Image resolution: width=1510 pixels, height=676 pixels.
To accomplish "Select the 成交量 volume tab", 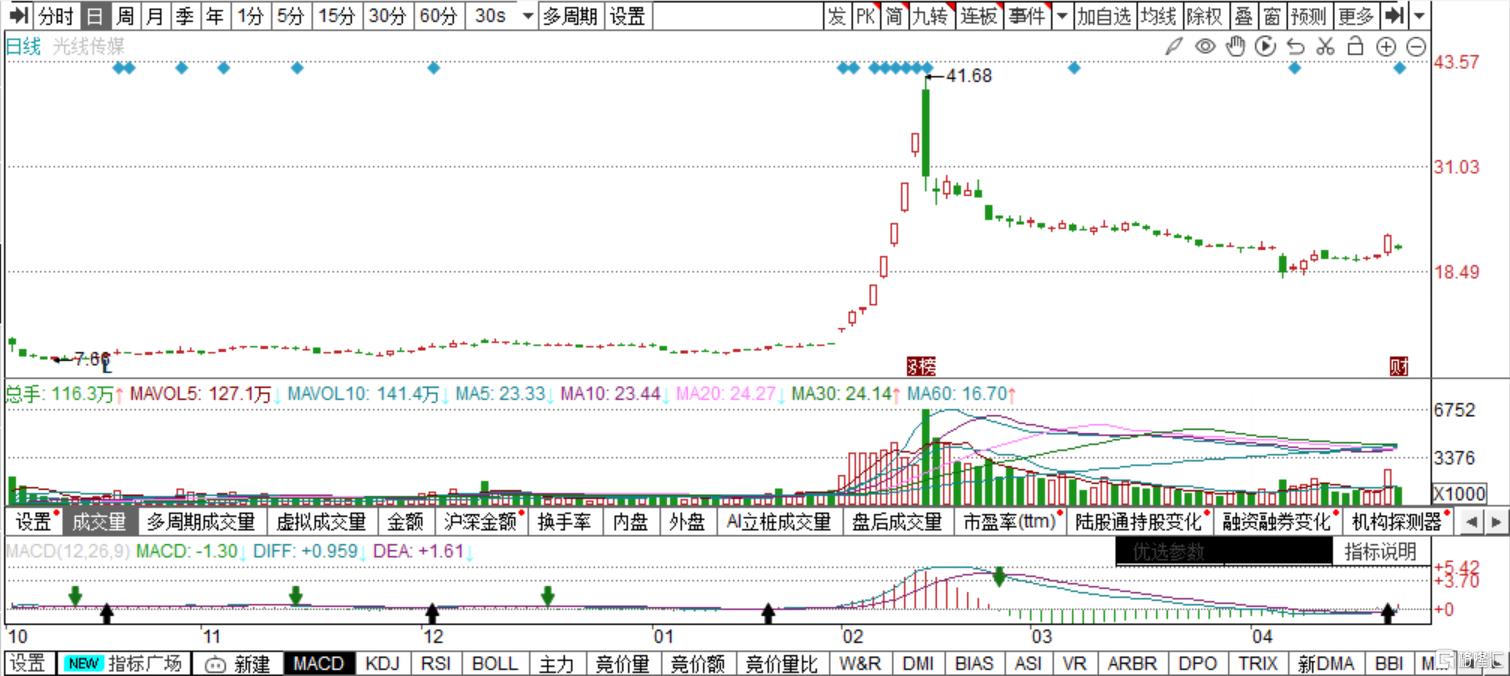I will (100, 521).
